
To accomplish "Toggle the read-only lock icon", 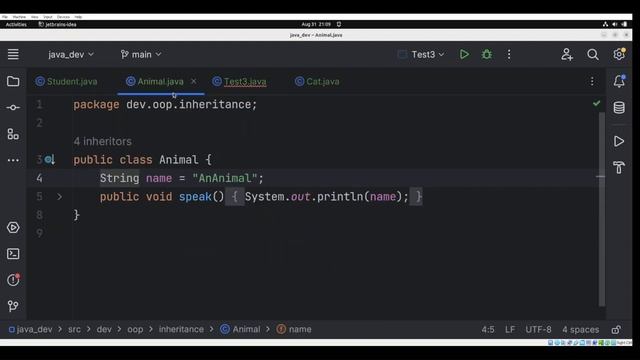I will (616, 329).
